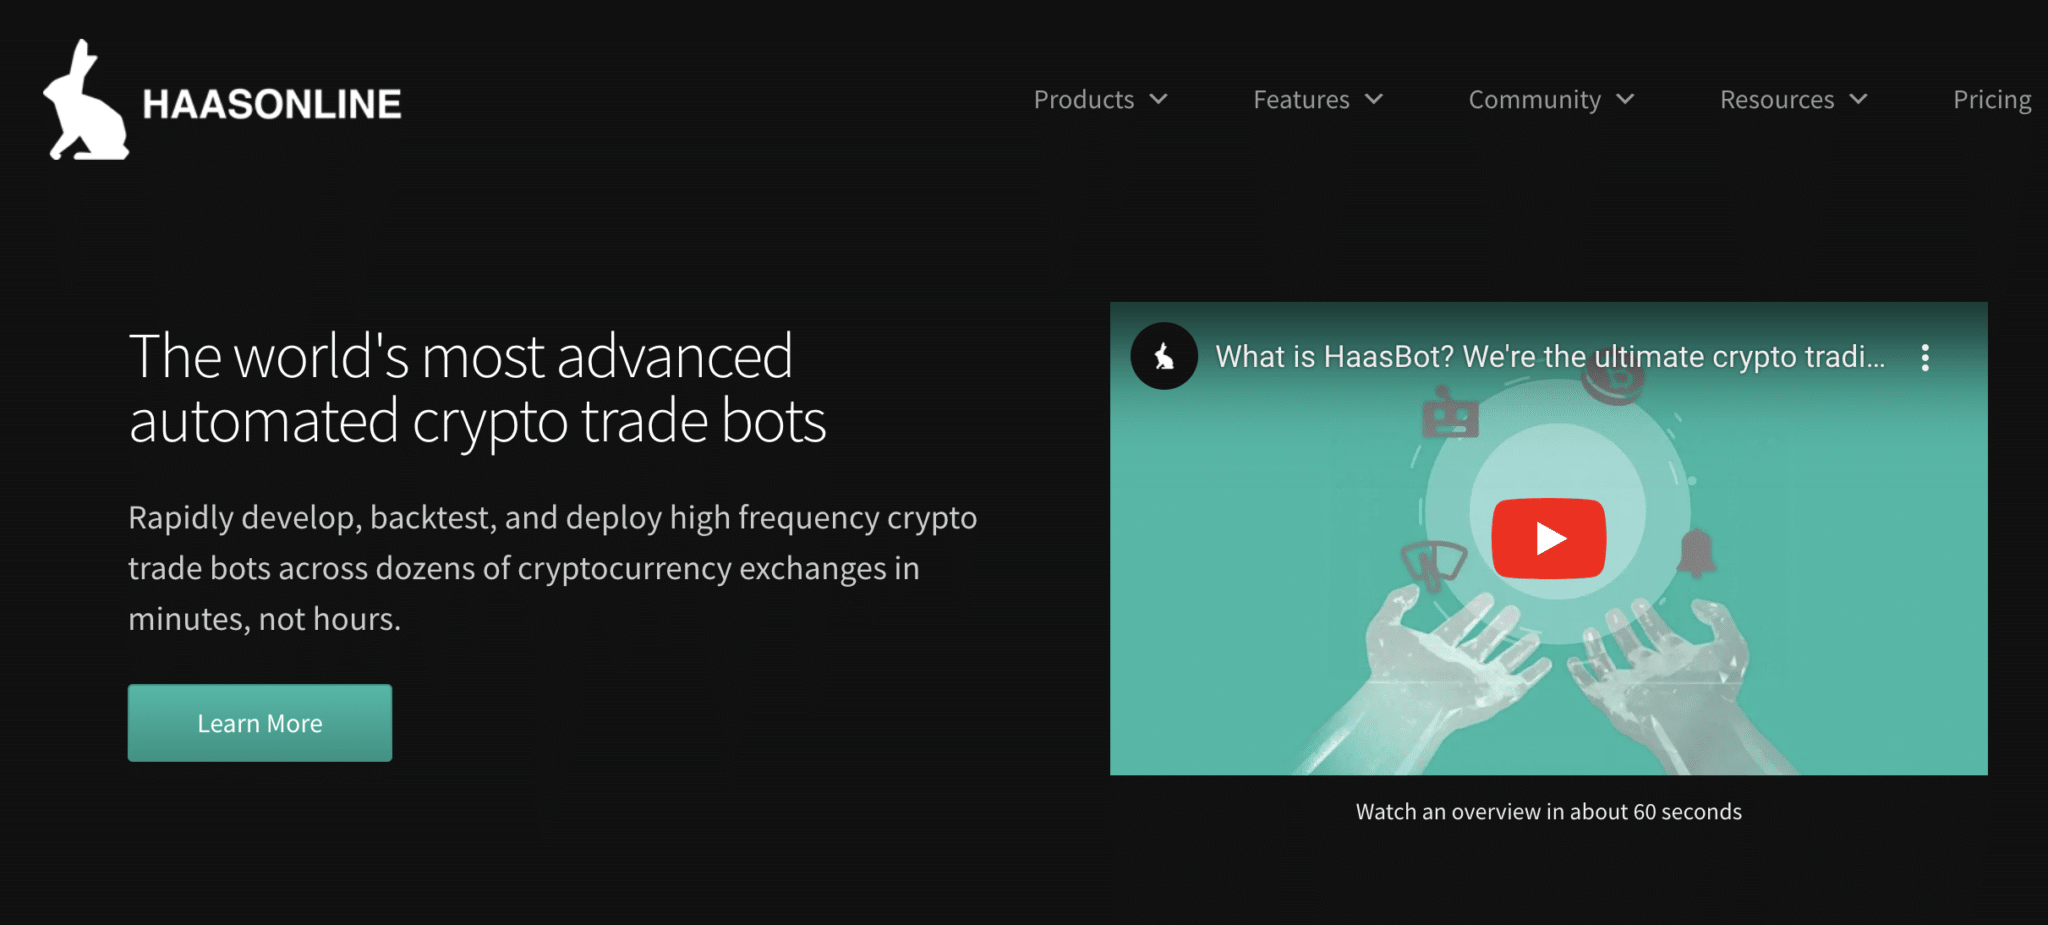Click the HaasOnline rabbit logo icon
The image size is (2048, 925).
(x=86, y=100)
